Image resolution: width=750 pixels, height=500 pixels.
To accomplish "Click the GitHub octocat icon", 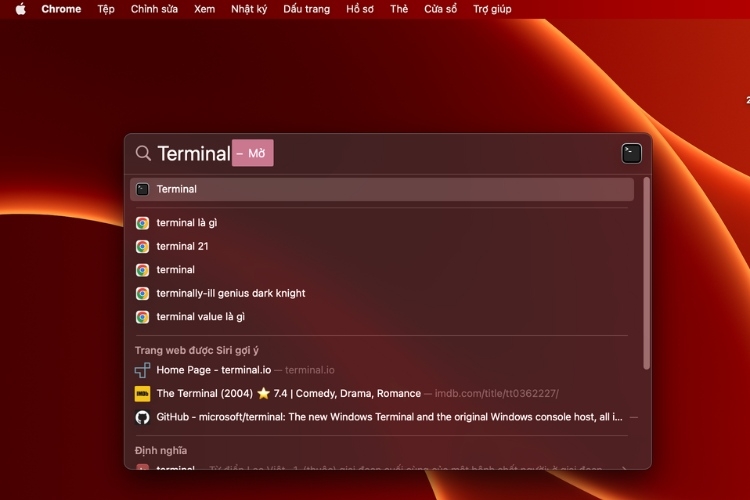I will [143, 417].
